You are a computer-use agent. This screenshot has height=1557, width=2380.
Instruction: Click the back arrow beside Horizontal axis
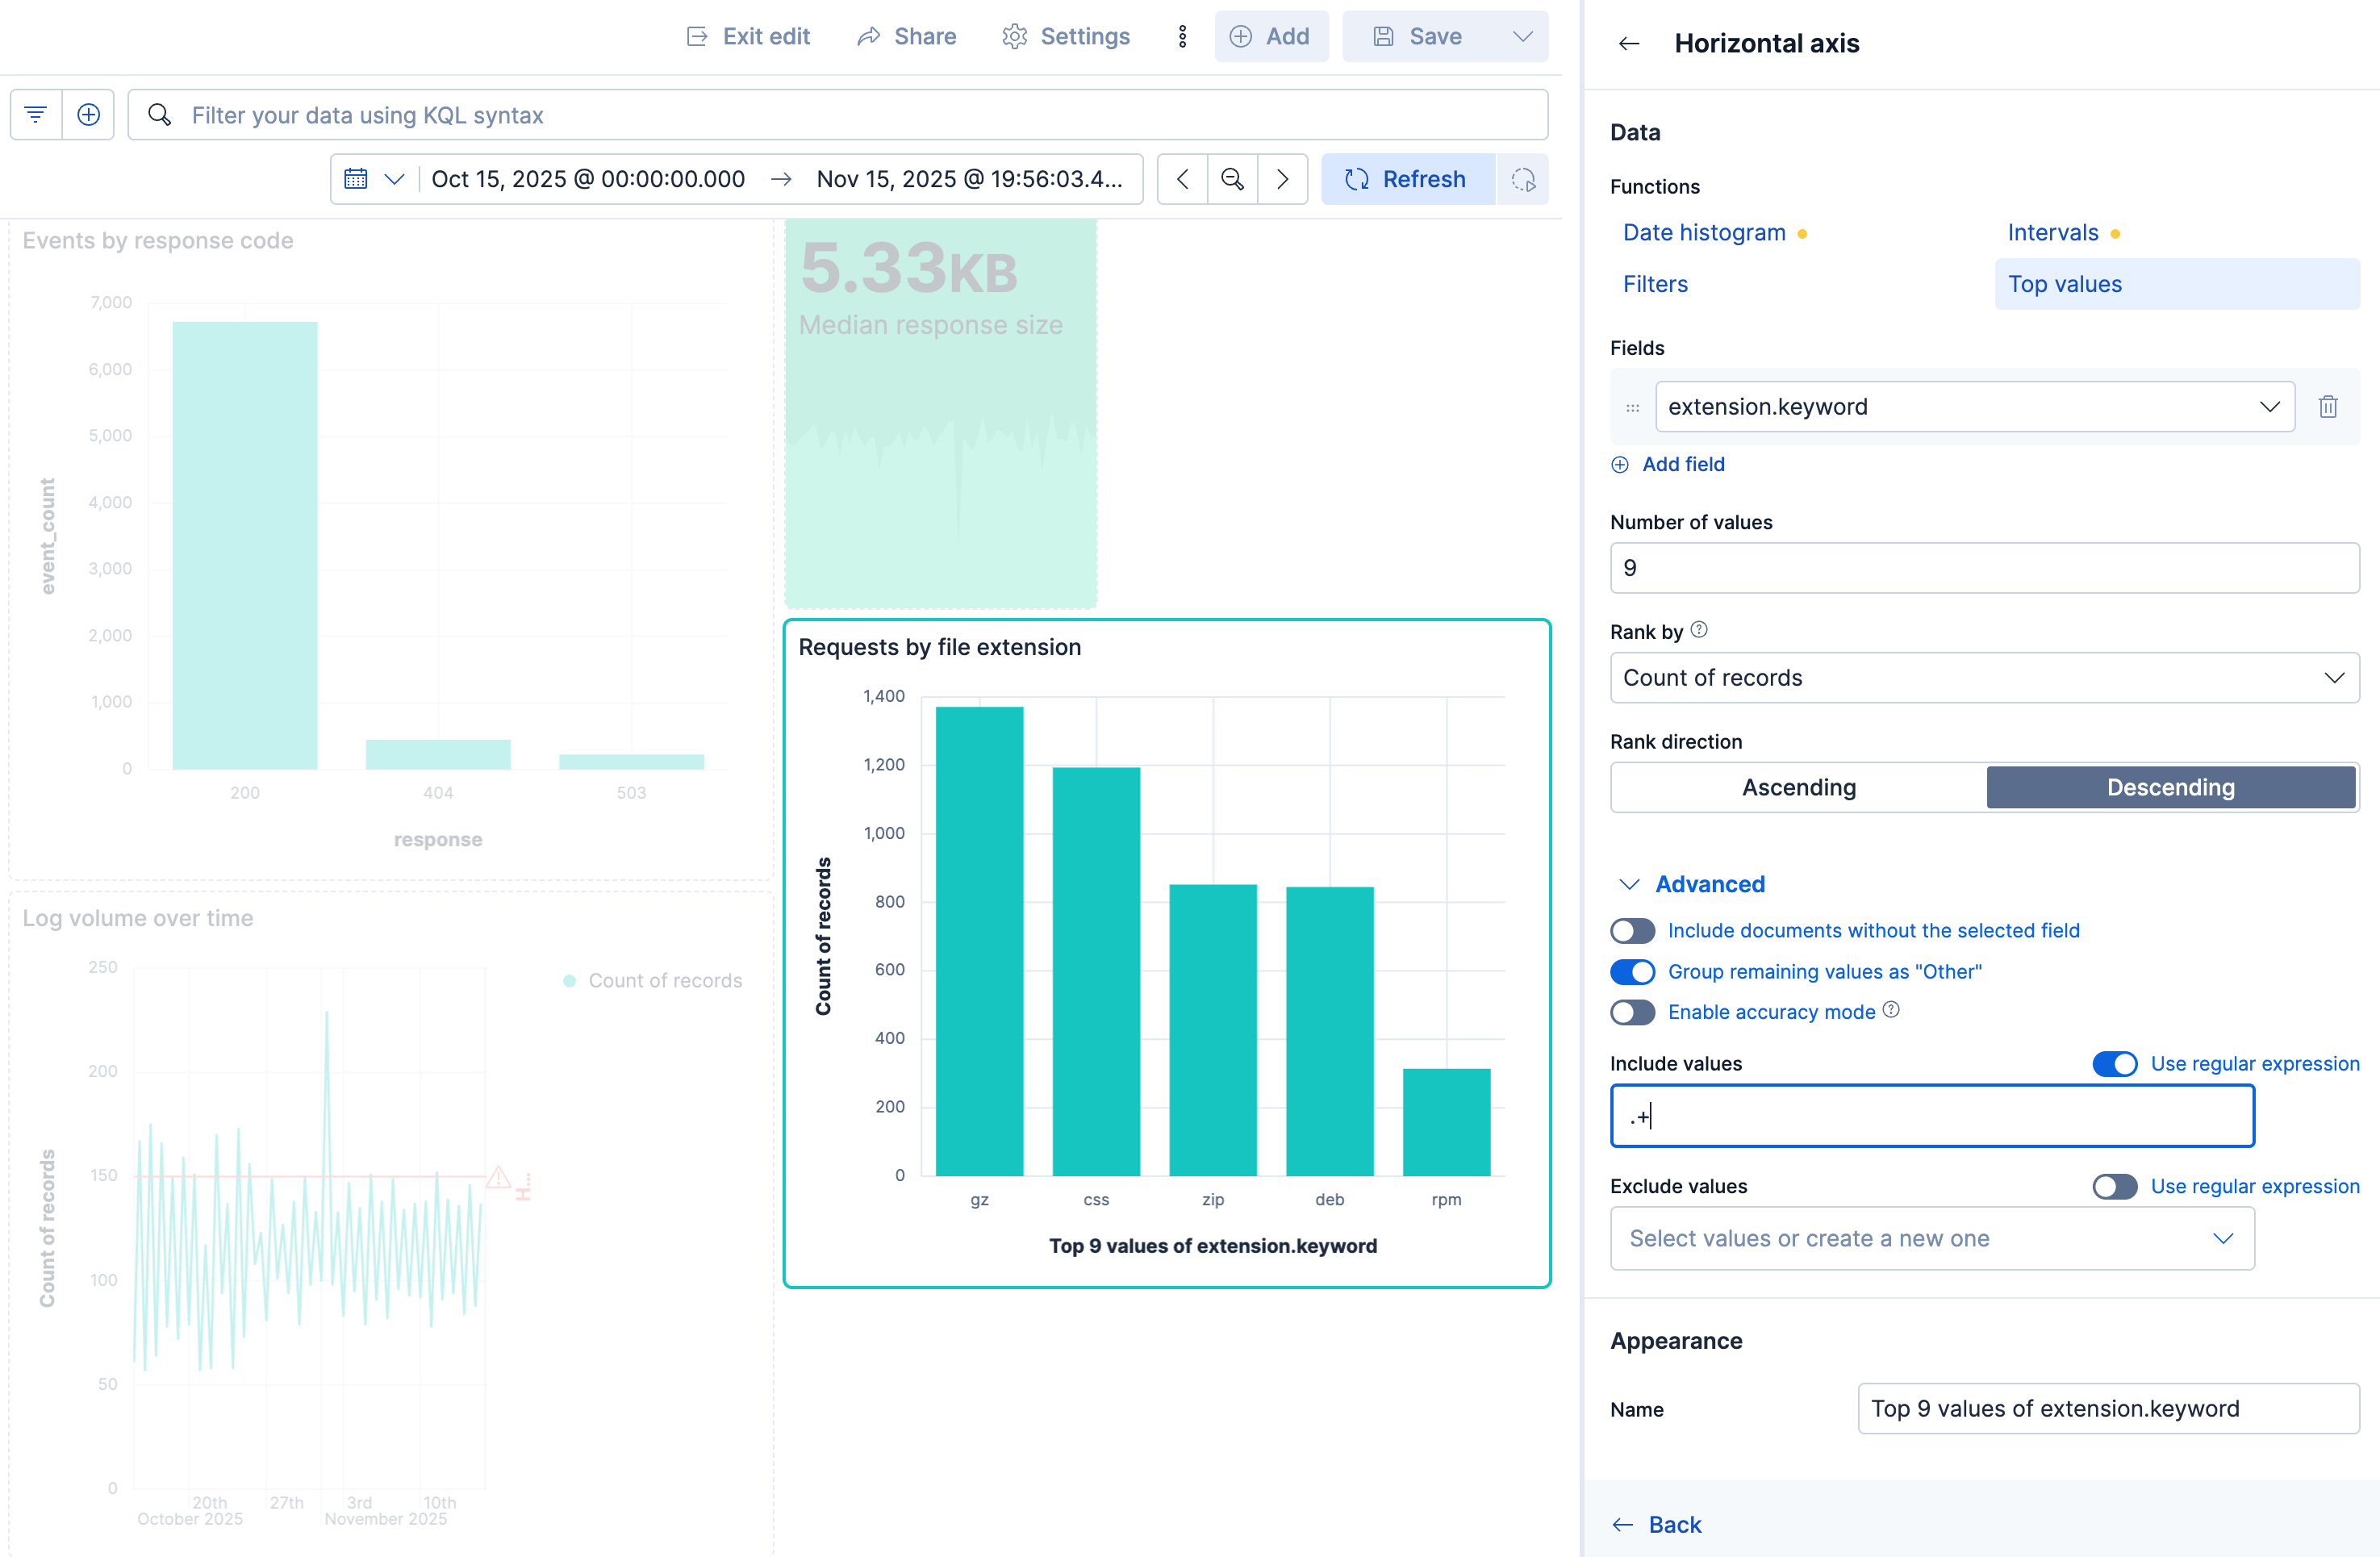coord(1628,44)
